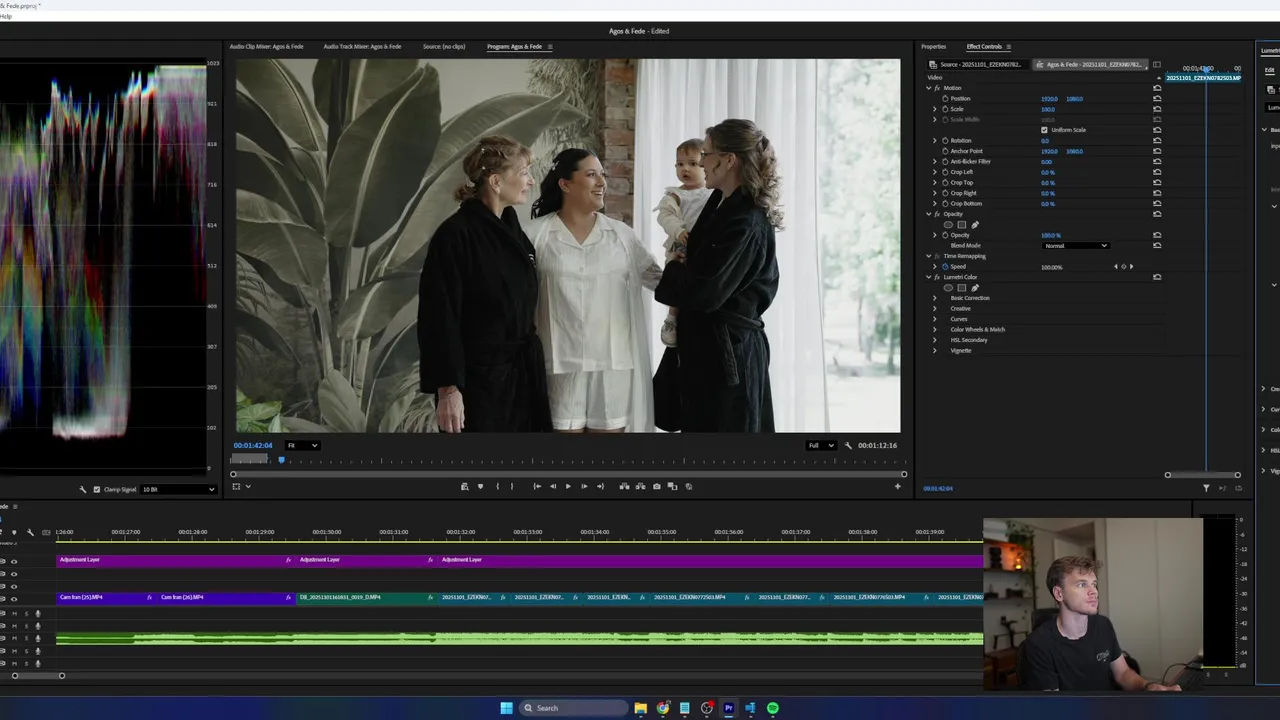Go to next Speed keyframe arrow

tap(1132, 267)
